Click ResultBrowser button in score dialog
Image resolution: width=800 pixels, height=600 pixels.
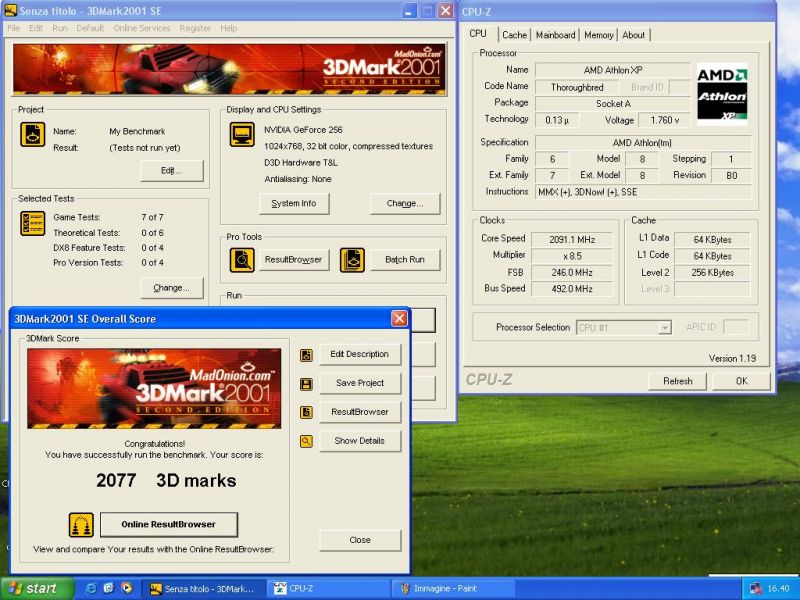(360, 412)
